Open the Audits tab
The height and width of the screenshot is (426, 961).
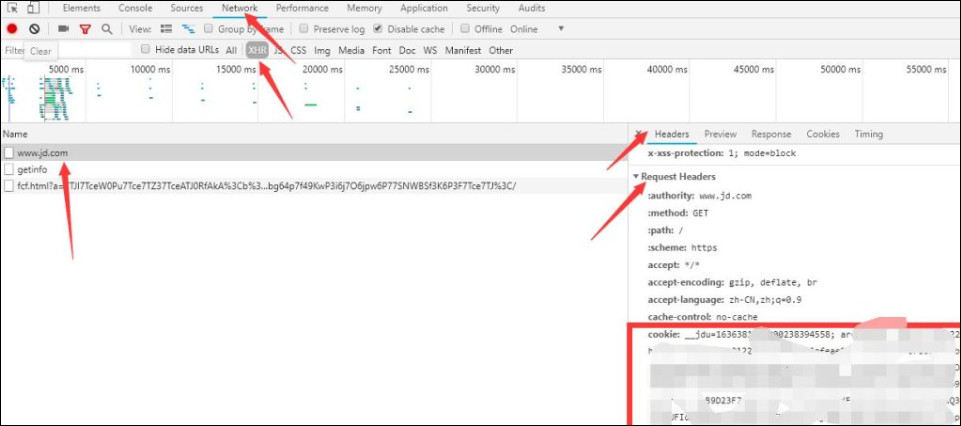click(531, 9)
